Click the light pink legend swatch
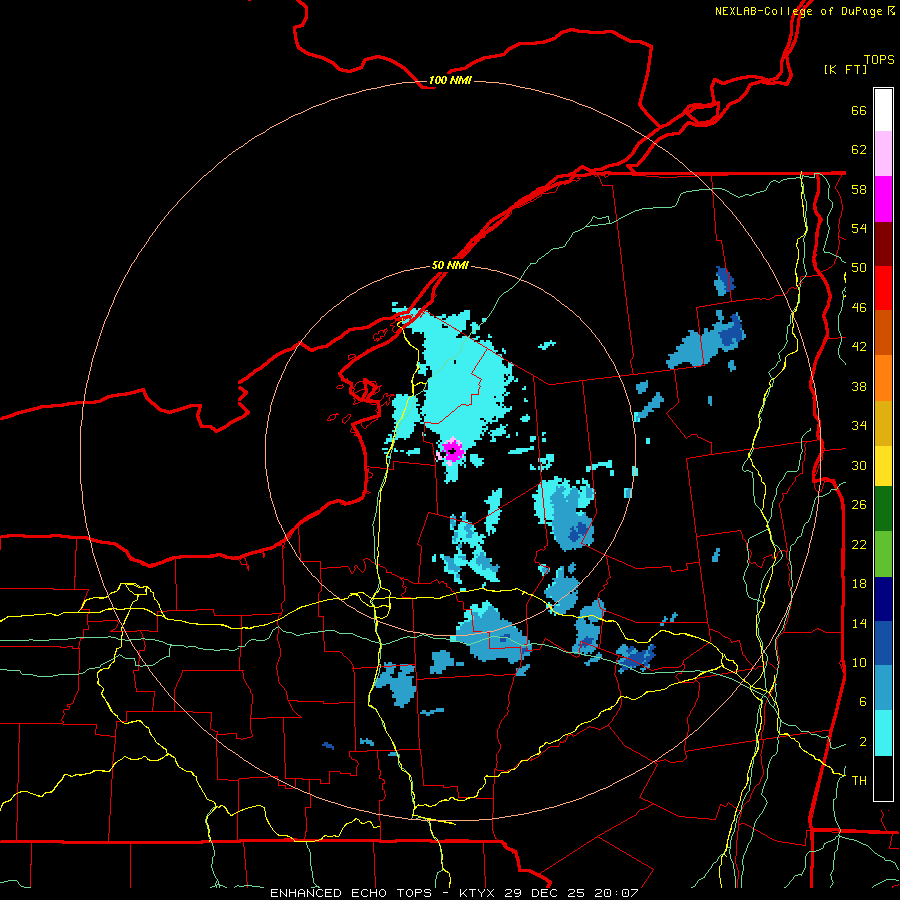 click(883, 154)
